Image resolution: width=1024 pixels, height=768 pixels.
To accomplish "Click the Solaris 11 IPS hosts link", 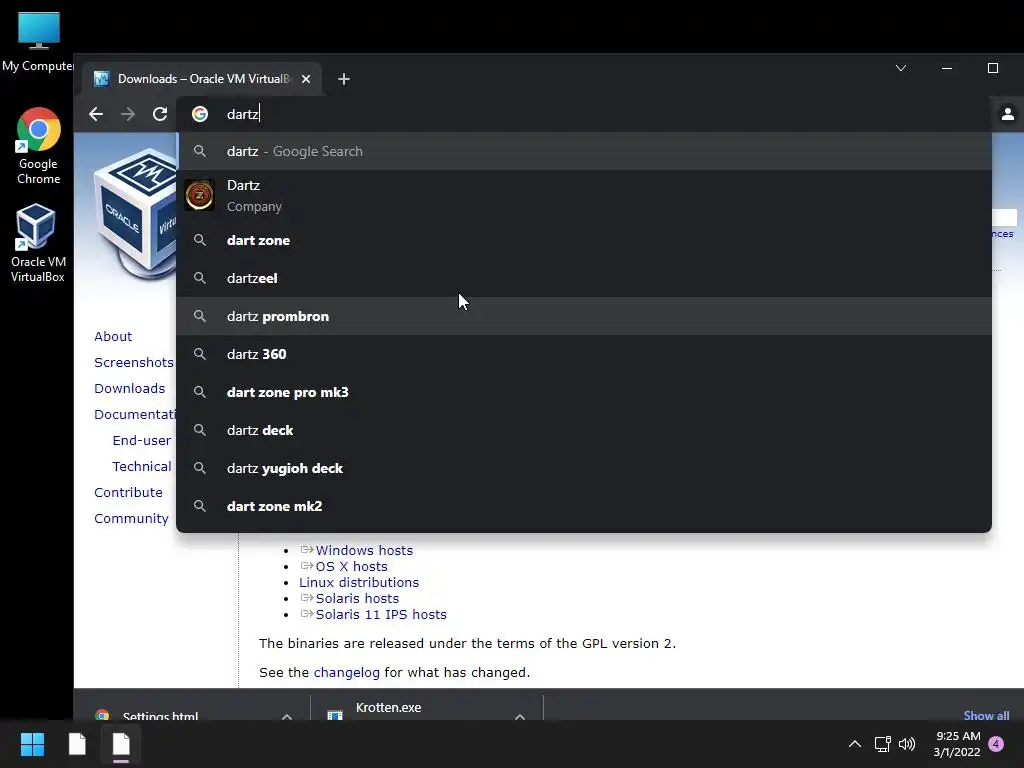I will 381,615.
